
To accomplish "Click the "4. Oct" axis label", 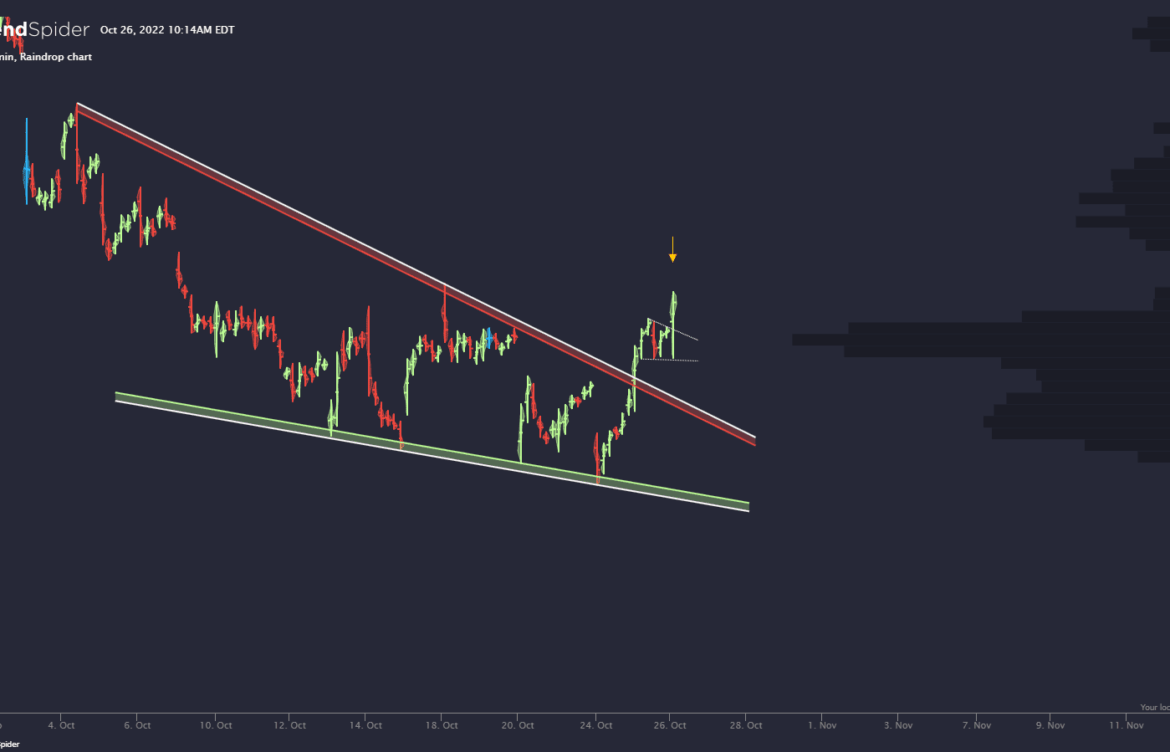I will 62,724.
